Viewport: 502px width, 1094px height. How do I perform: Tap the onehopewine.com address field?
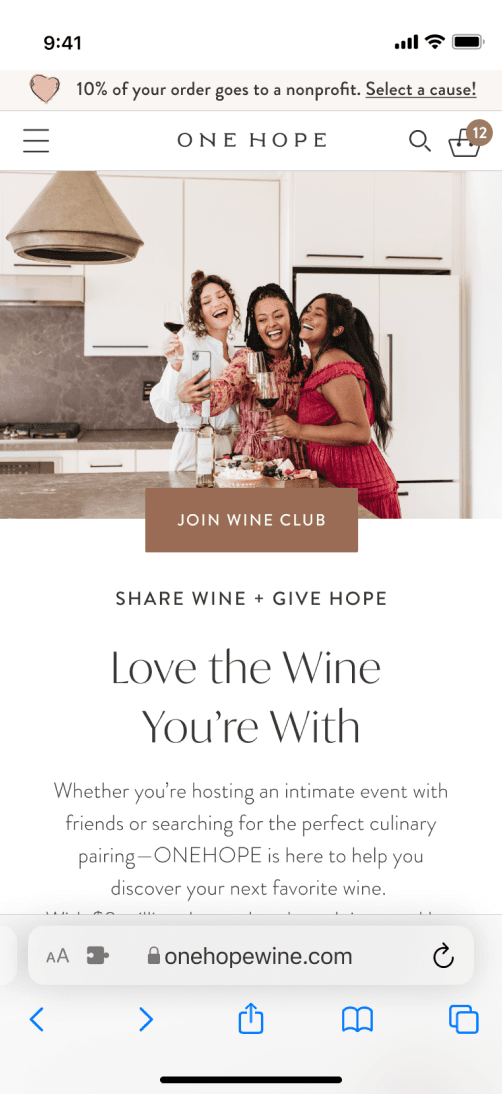(251, 956)
